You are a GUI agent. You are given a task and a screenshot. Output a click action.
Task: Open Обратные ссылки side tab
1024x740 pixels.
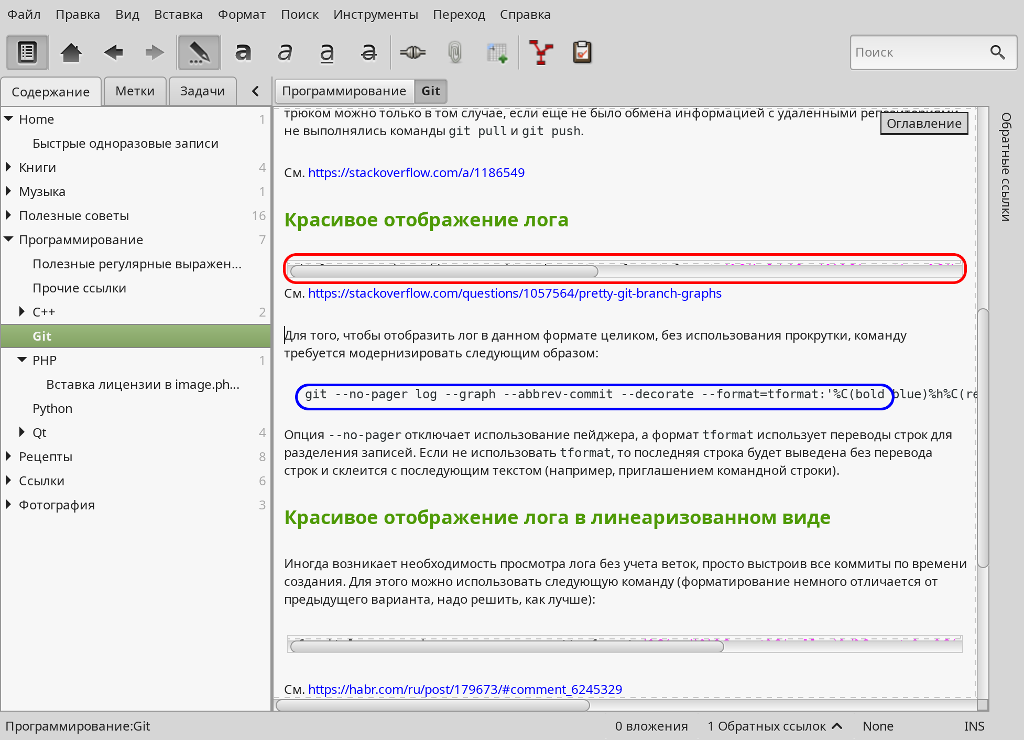(1006, 167)
